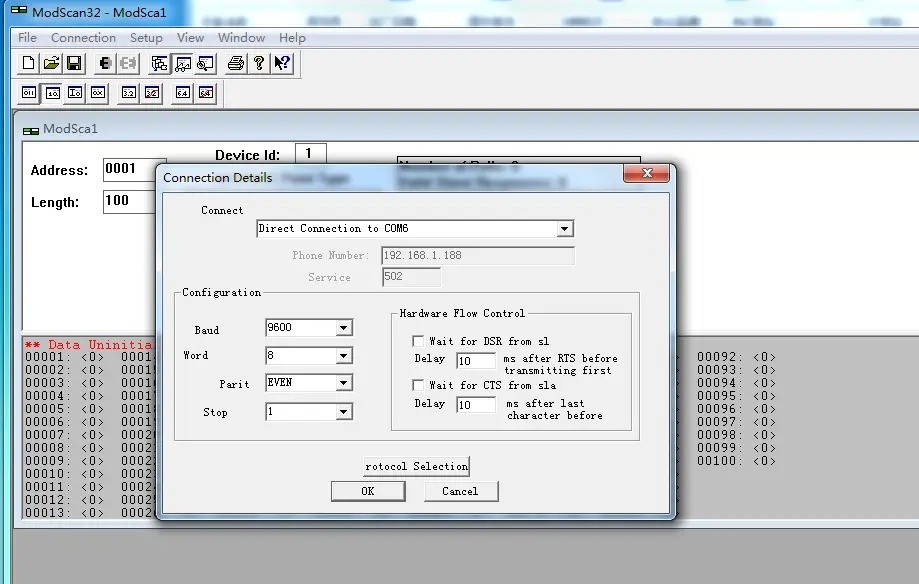Image resolution: width=919 pixels, height=584 pixels.
Task: Select hexadecimal display format icon (0x)
Action: [x=98, y=93]
